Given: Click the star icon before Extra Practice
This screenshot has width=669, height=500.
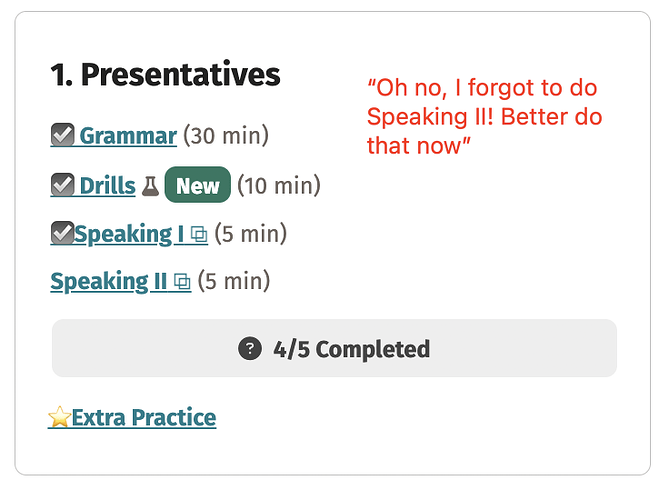Looking at the screenshot, I should (x=59, y=417).
